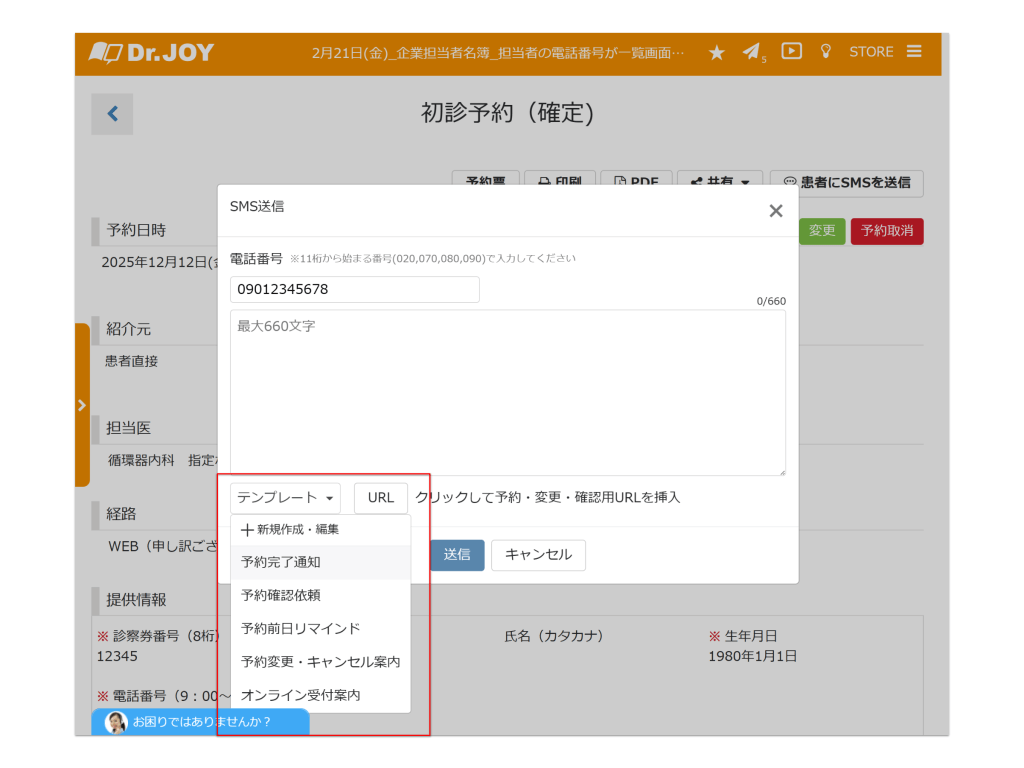The height and width of the screenshot is (768, 1024).
Task: Choose 予約変更・キャンセル案内 template
Action: coord(320,662)
